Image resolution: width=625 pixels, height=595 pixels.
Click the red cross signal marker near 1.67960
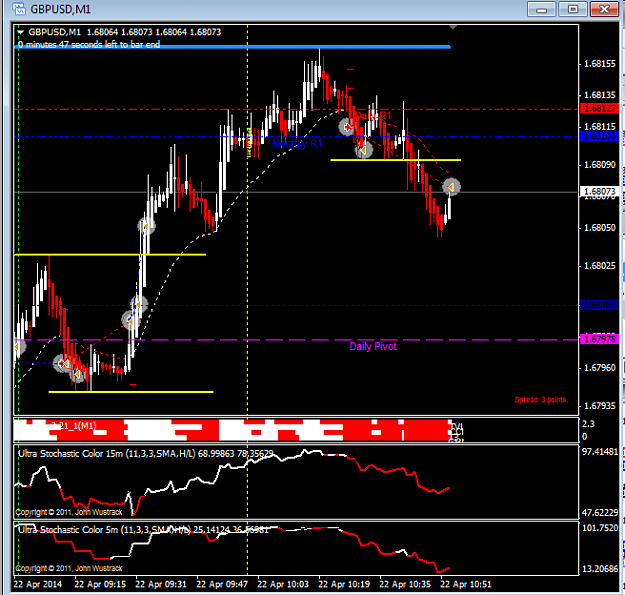click(x=63, y=363)
